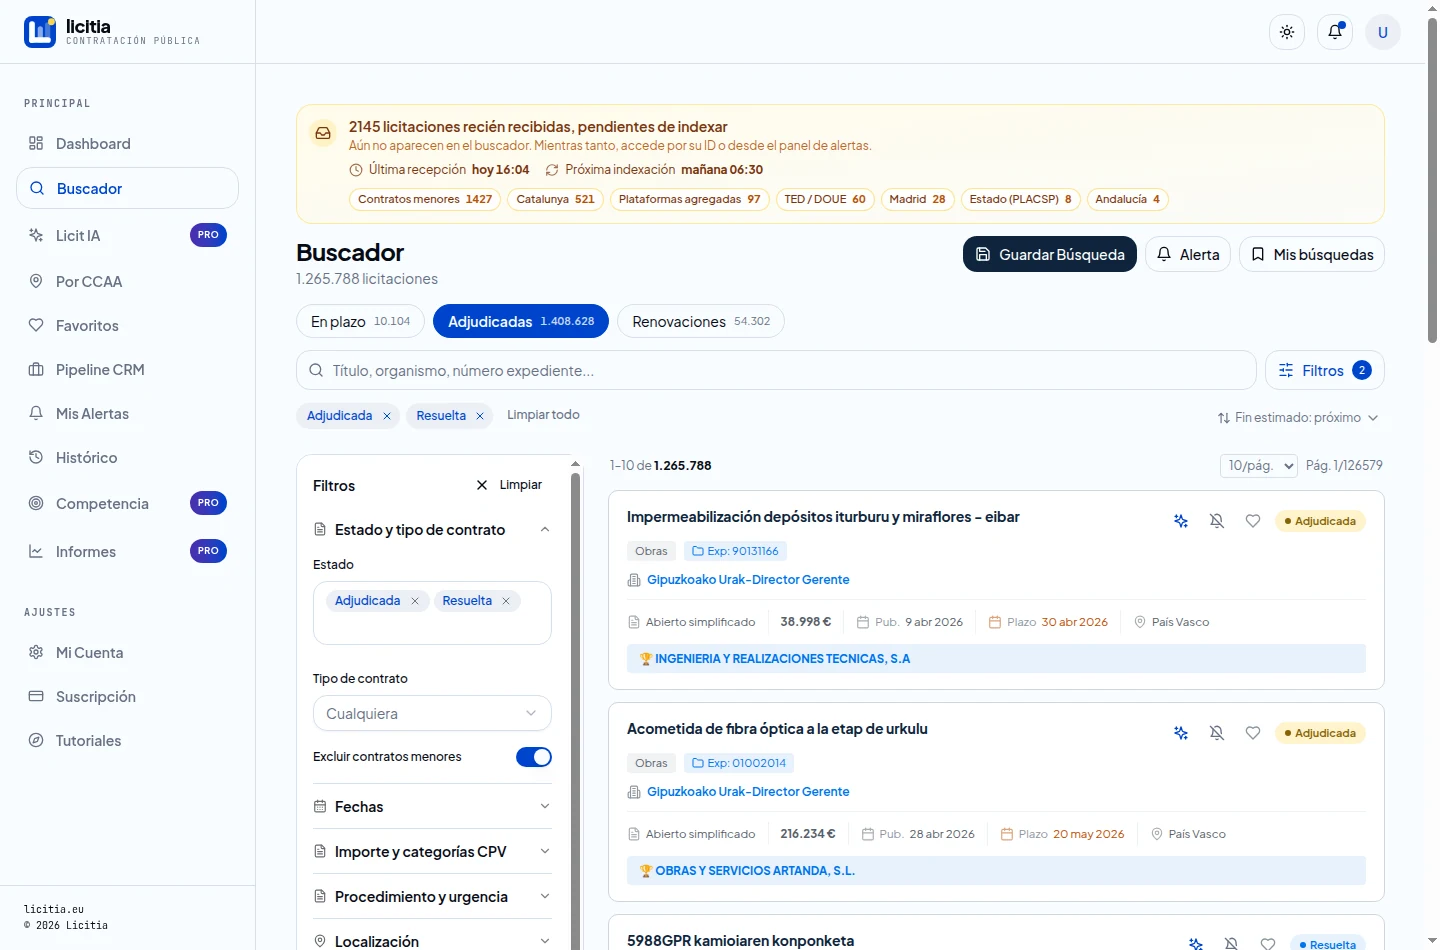Open the Filtros button with badge 2
The width and height of the screenshot is (1440, 950).
[x=1325, y=370]
